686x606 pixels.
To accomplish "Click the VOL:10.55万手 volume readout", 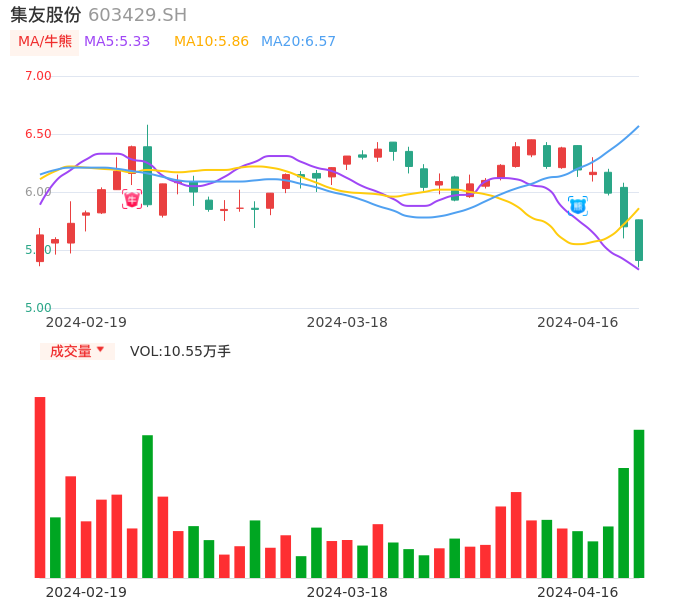I will [180, 351].
